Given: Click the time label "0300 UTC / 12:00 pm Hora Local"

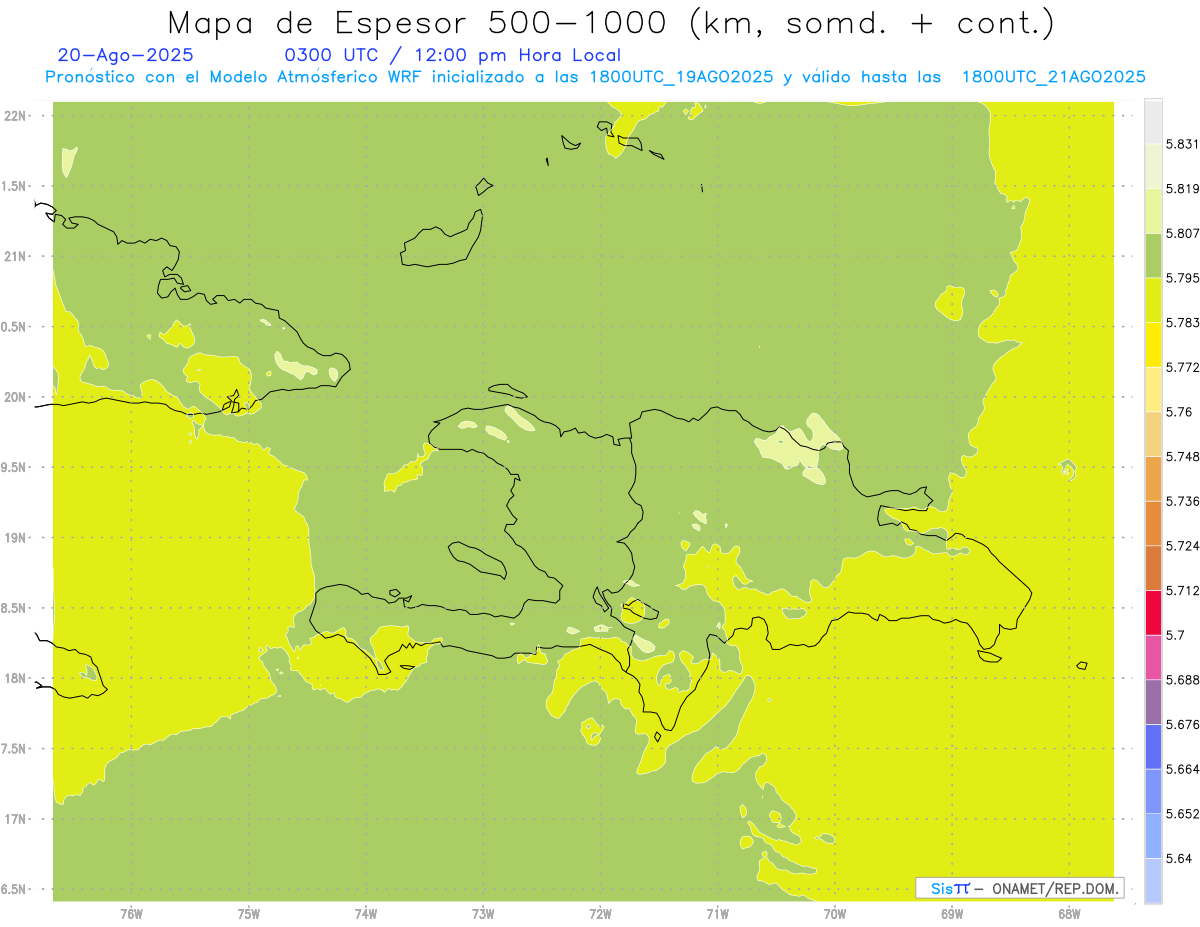Looking at the screenshot, I should (453, 55).
